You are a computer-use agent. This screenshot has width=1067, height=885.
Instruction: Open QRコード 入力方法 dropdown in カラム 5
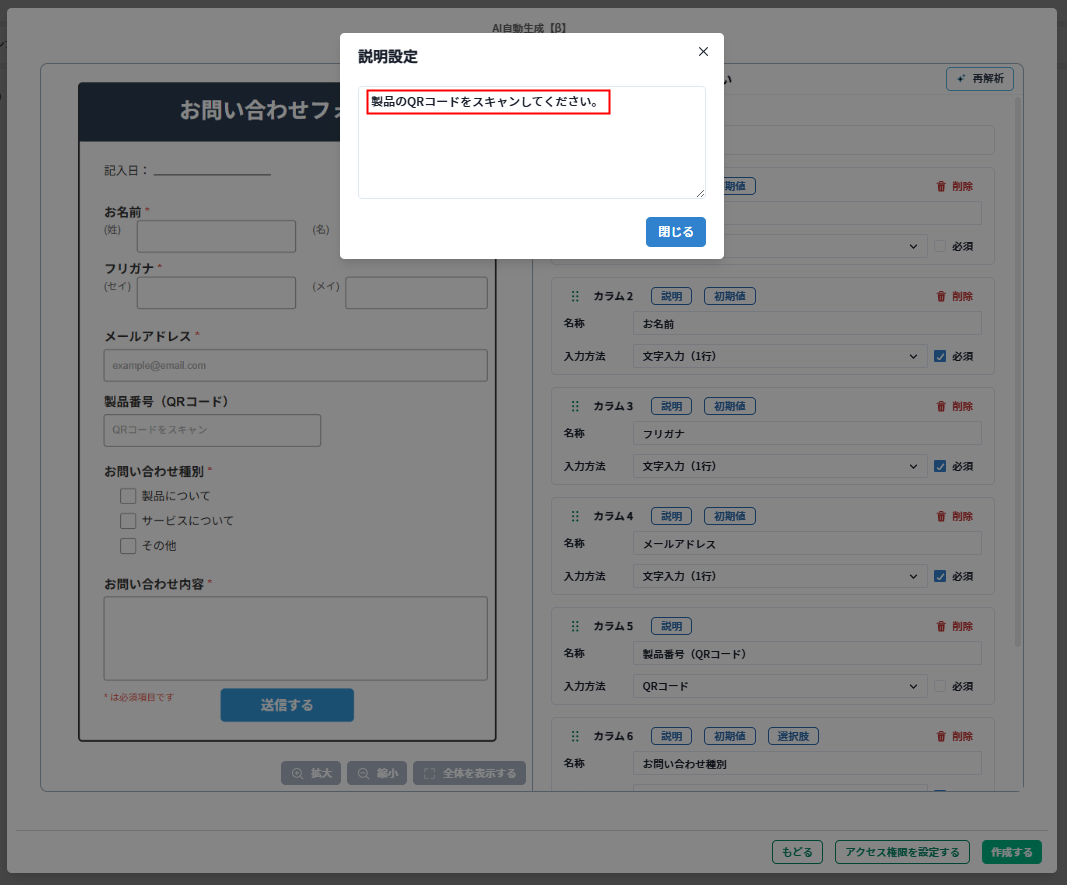[x=779, y=686]
